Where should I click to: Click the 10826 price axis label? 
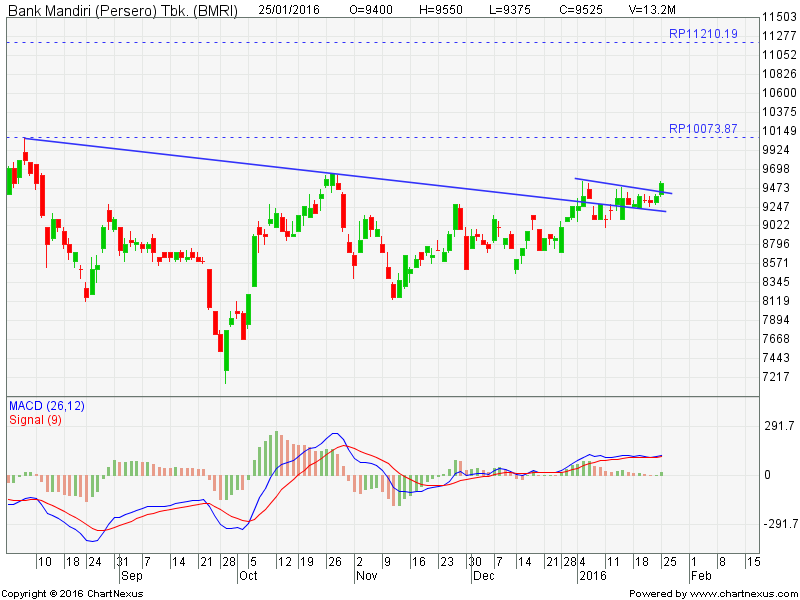[x=779, y=73]
